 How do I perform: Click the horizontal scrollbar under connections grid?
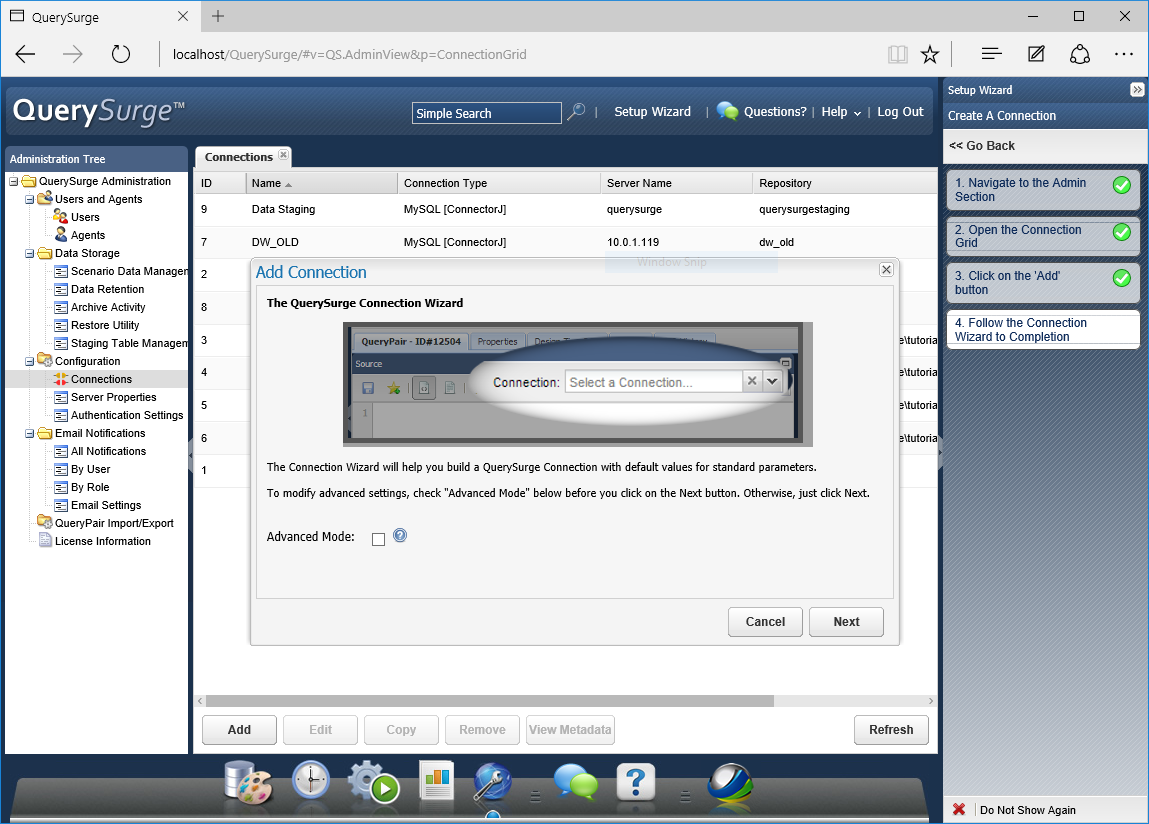click(489, 701)
